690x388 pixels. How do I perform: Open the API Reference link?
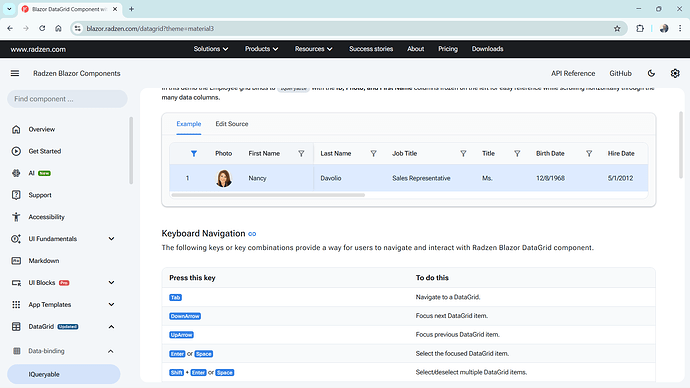[573, 73]
